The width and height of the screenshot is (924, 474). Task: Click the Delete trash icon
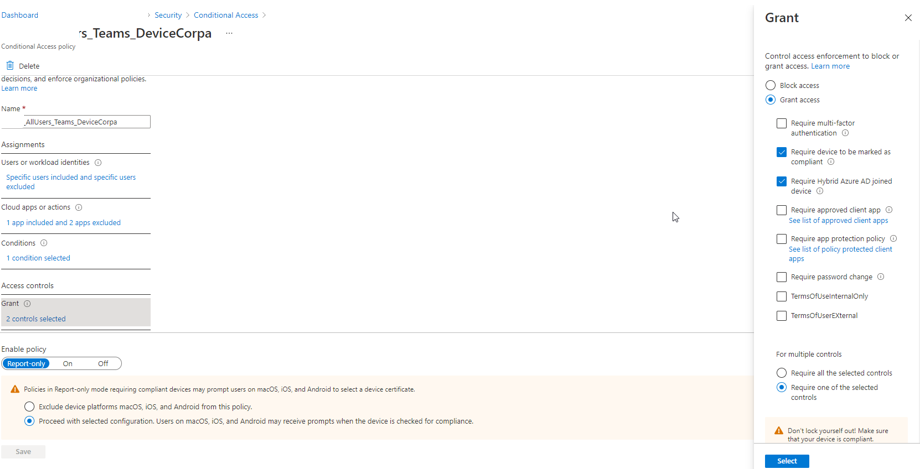pyautogui.click(x=10, y=66)
